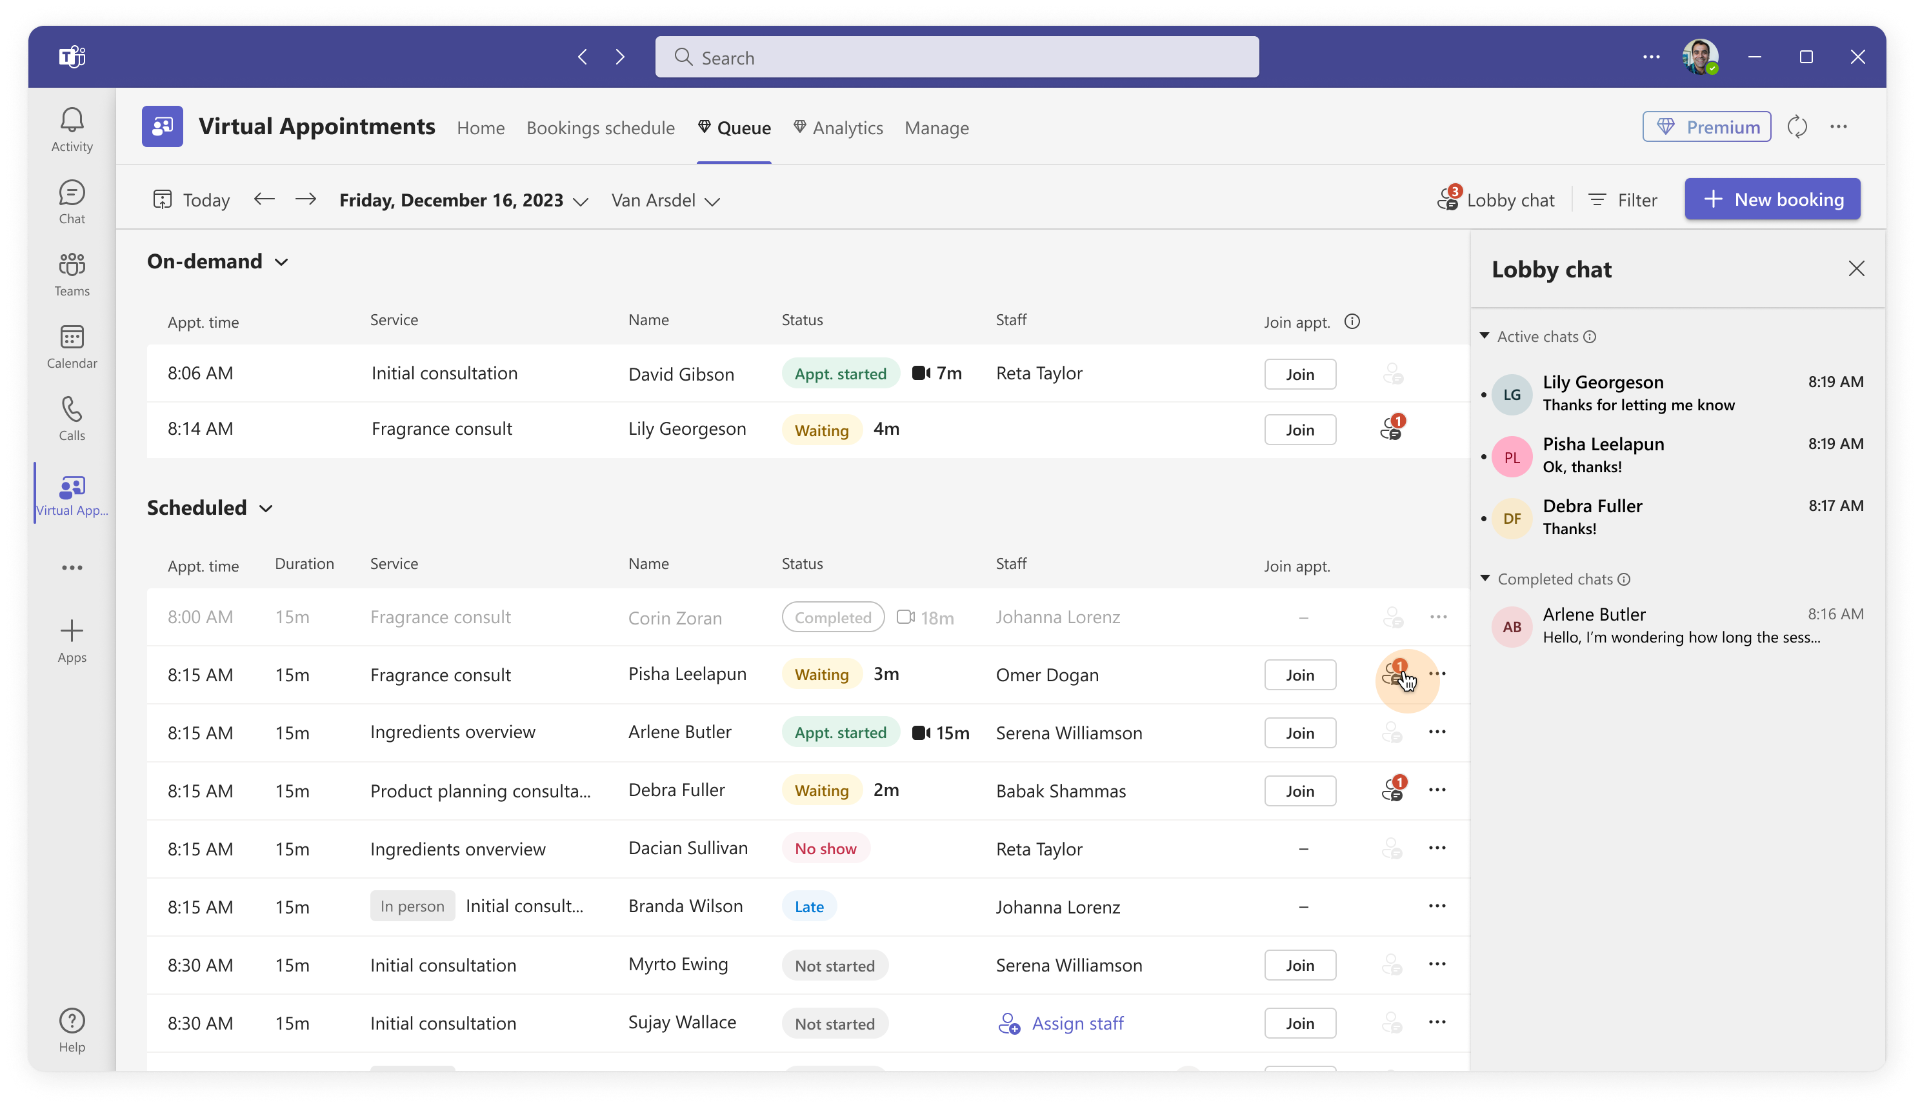Click info icon next to Join appt.

pyautogui.click(x=1352, y=322)
